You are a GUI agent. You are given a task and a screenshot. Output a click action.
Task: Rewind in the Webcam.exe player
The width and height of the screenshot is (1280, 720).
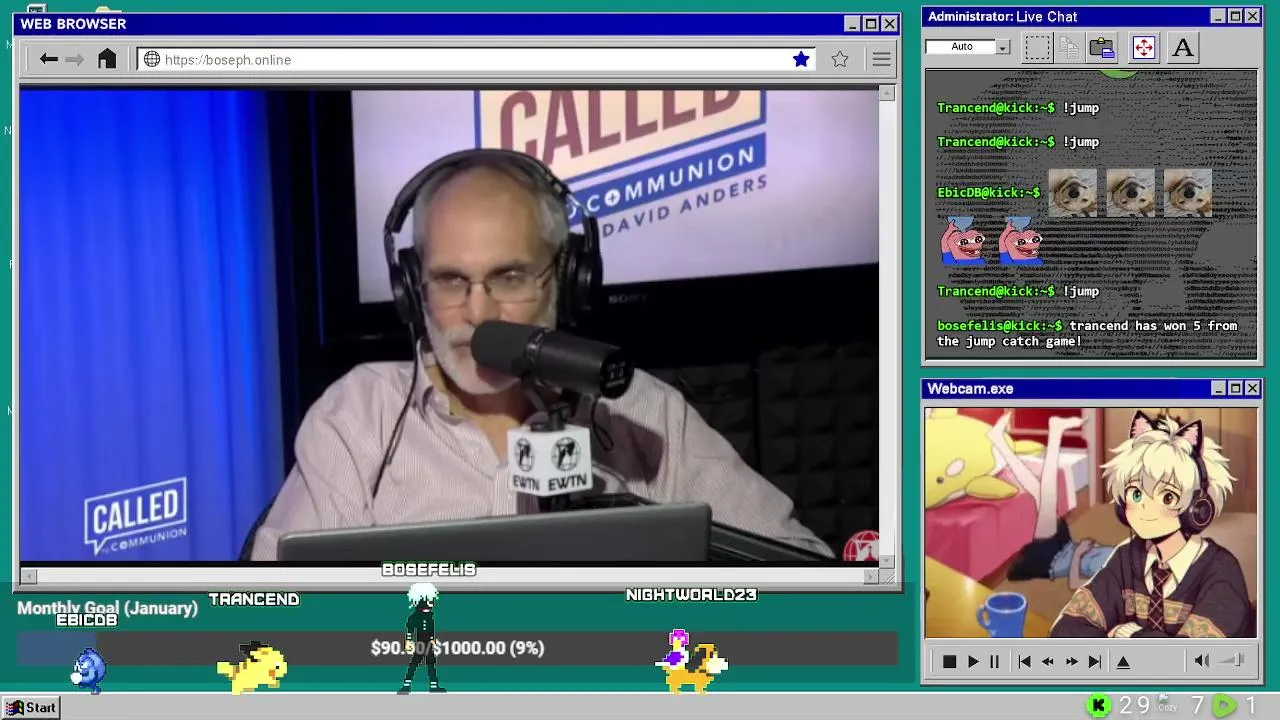[1047, 661]
